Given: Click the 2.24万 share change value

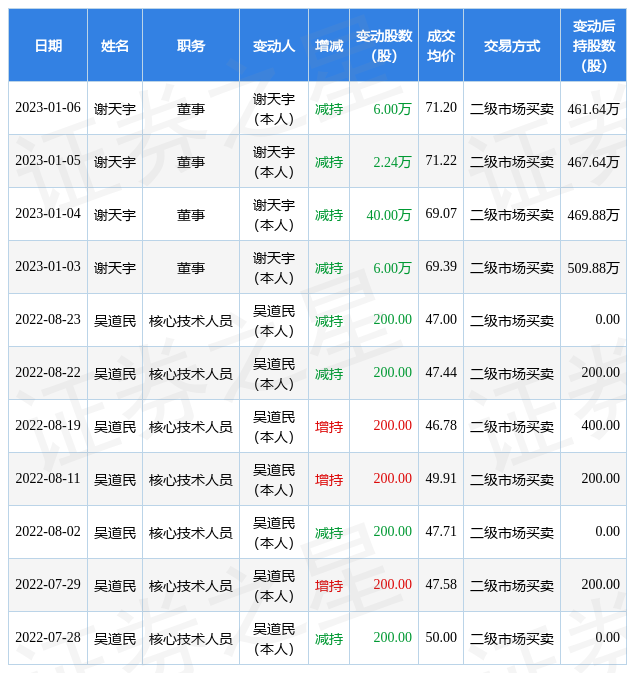Looking at the screenshot, I should point(392,162).
